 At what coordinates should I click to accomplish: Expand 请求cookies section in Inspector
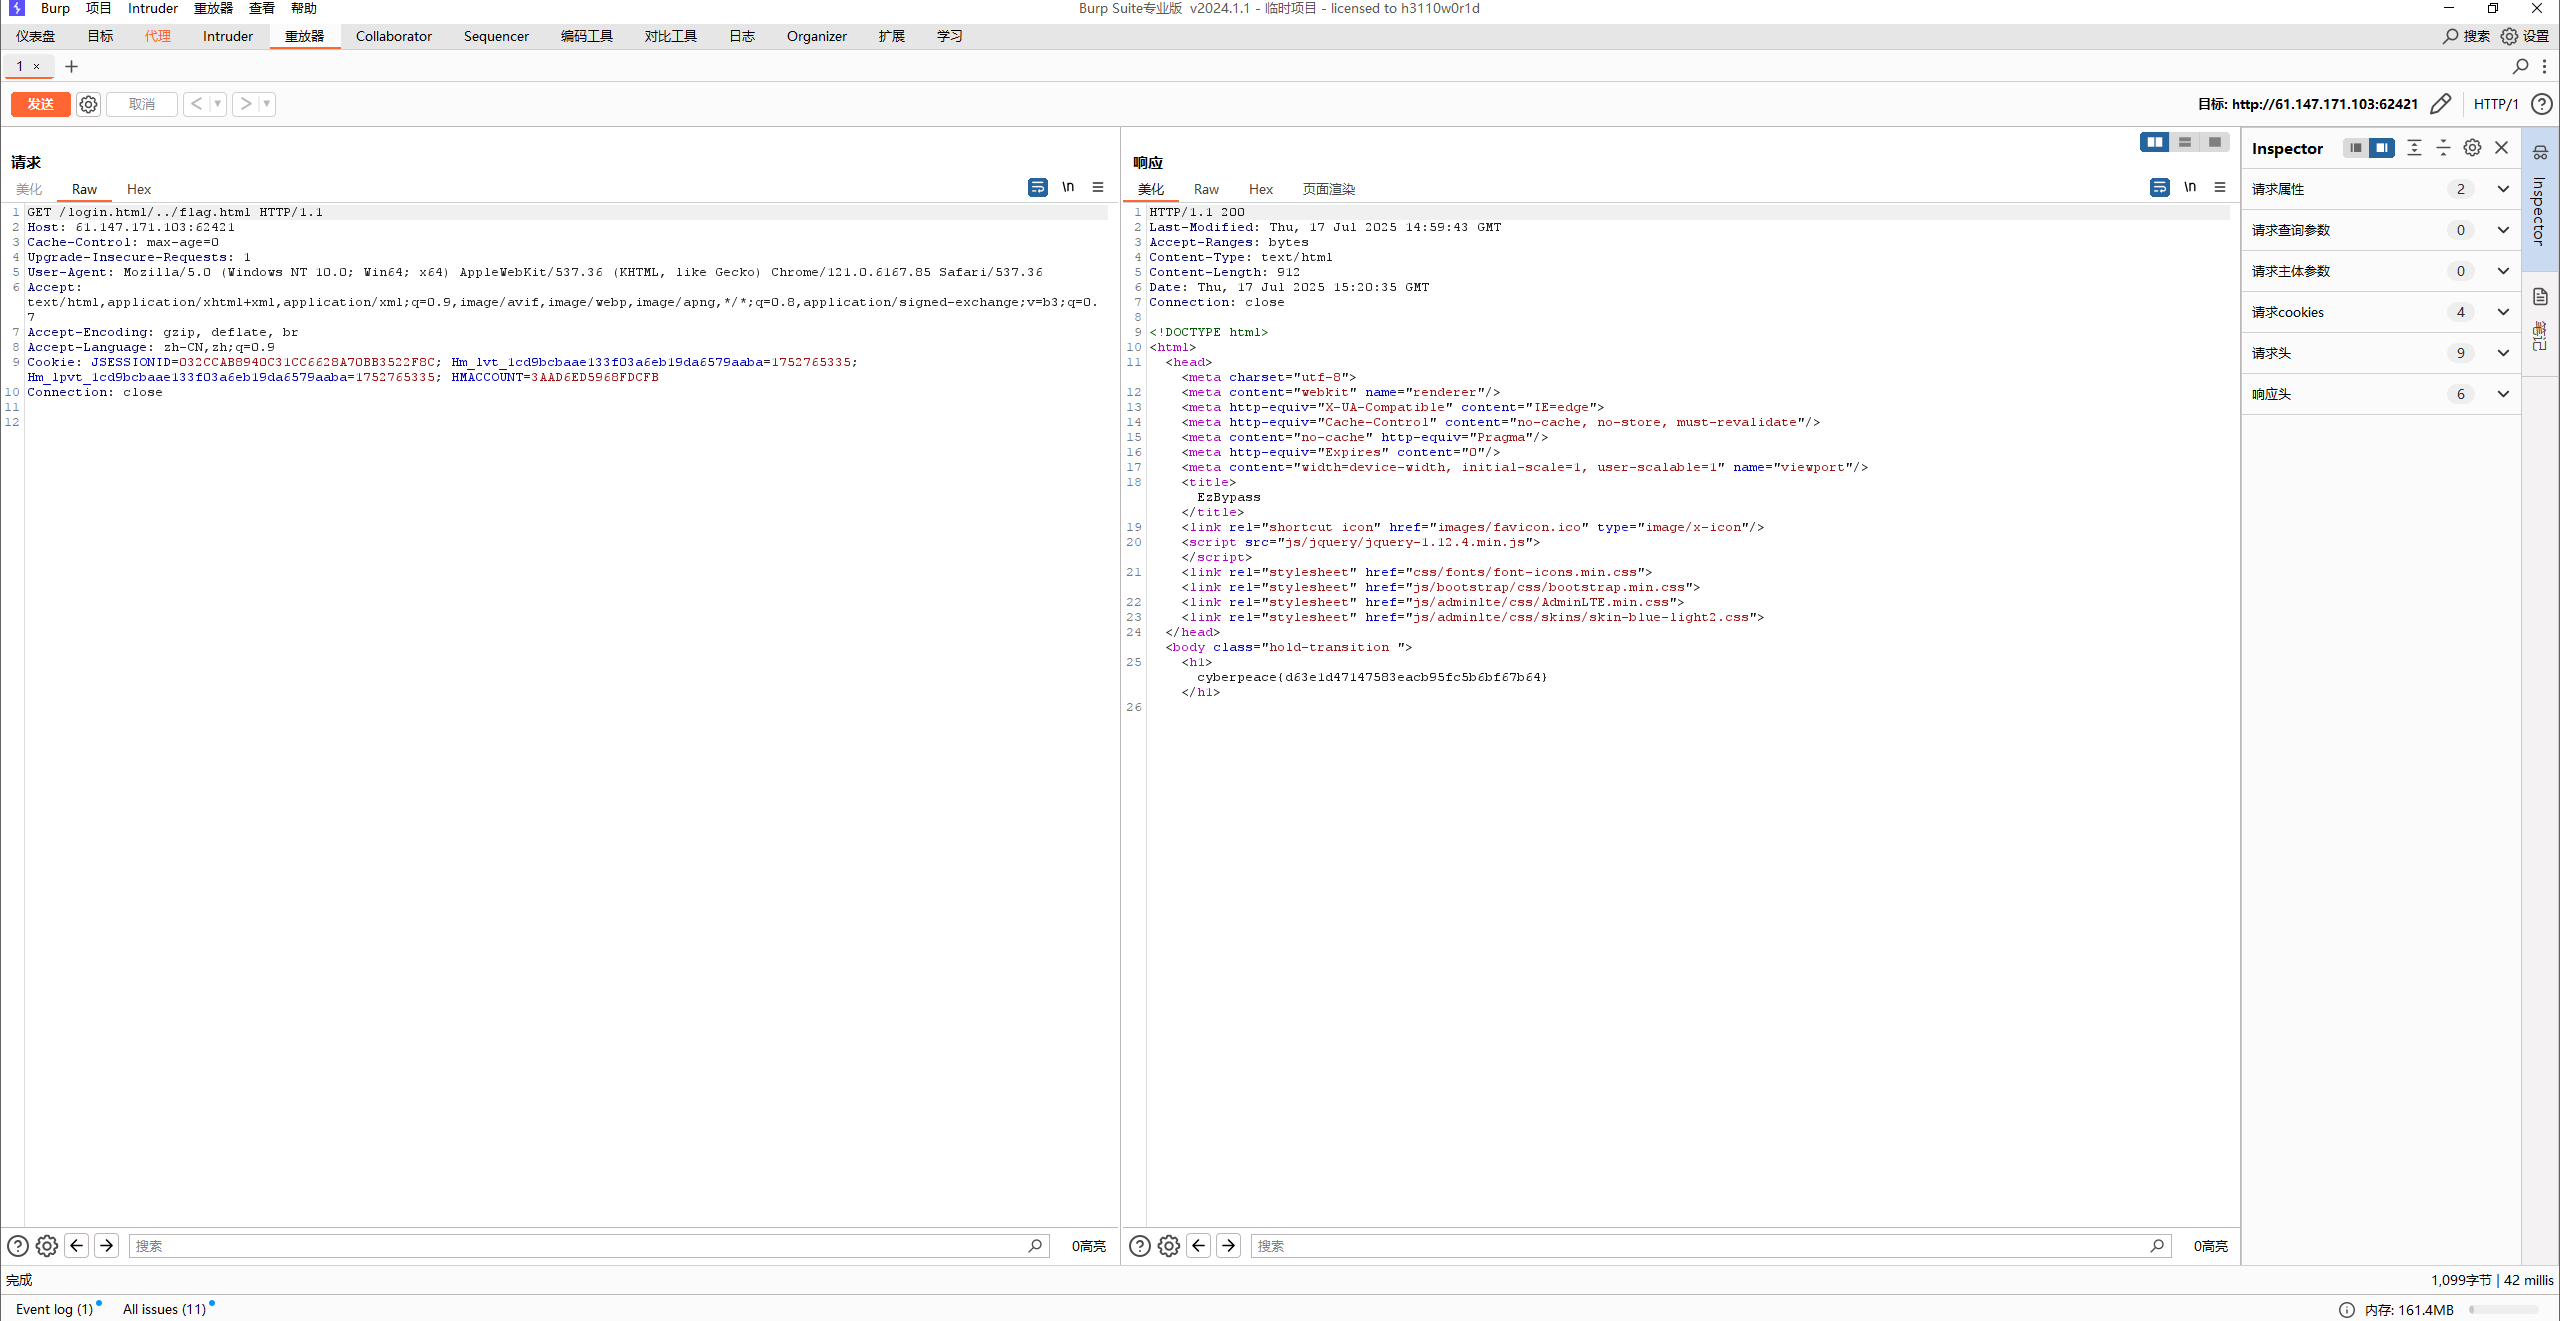2502,312
